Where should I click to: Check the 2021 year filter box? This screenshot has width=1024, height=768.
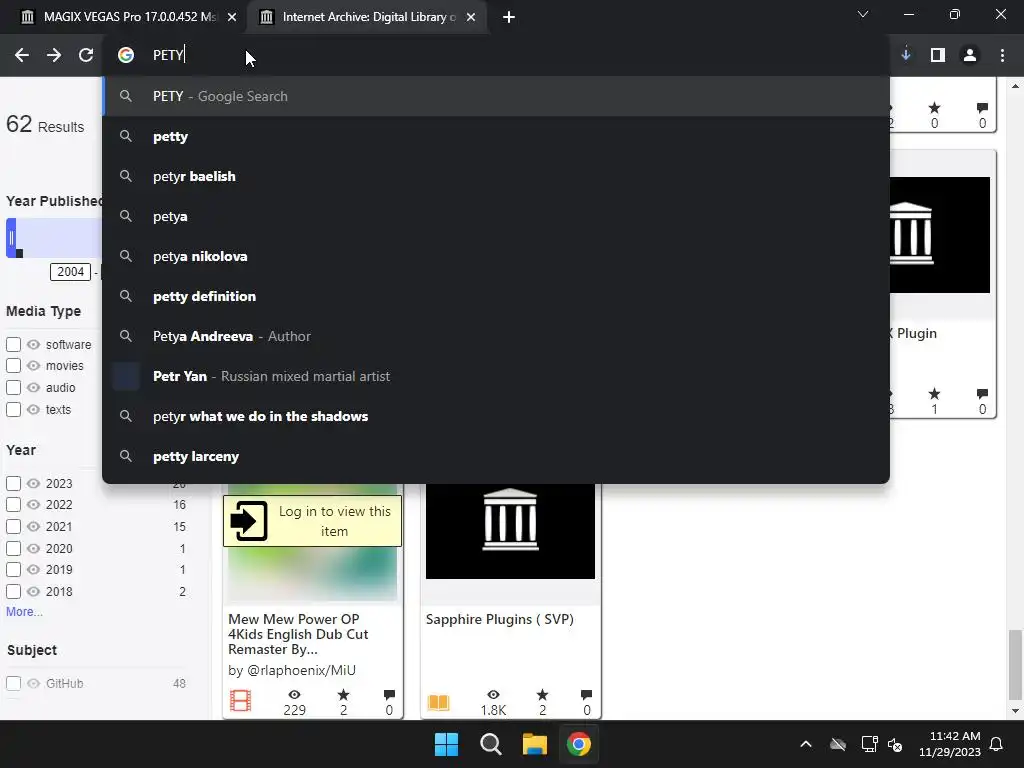point(13,526)
